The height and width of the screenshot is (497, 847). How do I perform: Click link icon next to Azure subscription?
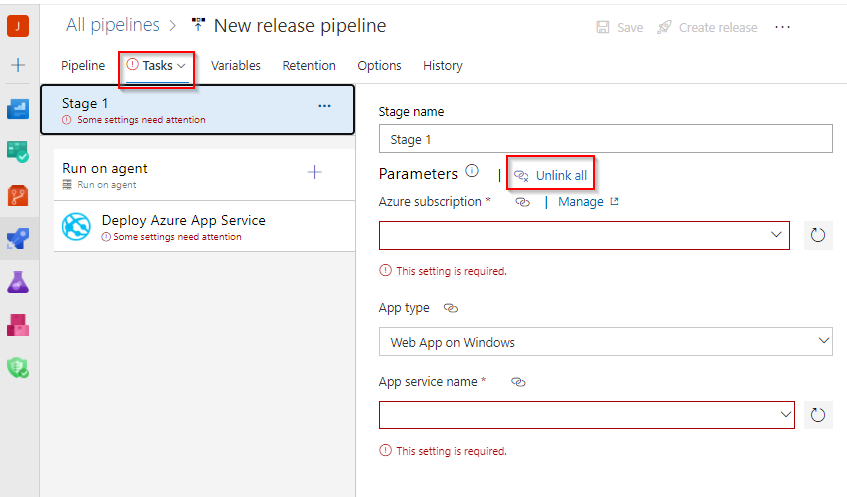click(x=522, y=202)
